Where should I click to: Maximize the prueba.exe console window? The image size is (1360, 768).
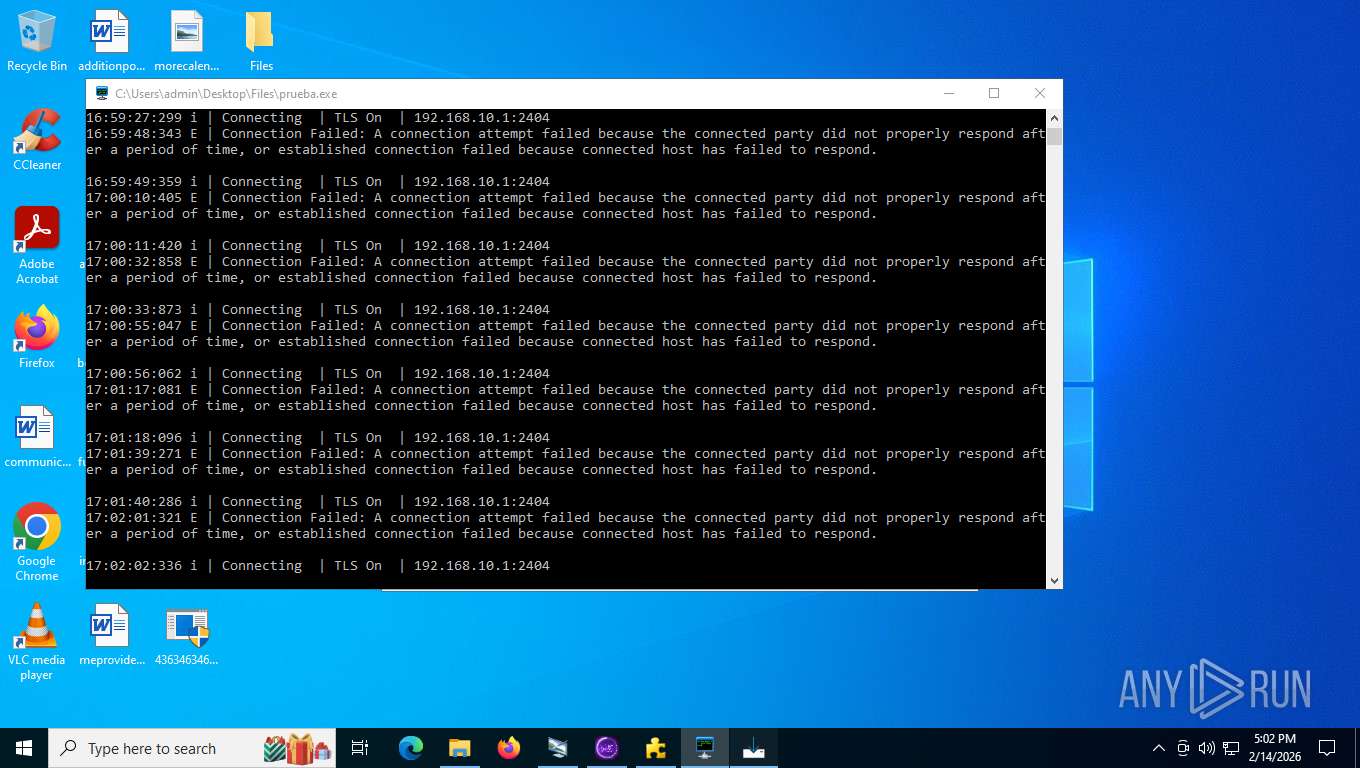tap(994, 93)
